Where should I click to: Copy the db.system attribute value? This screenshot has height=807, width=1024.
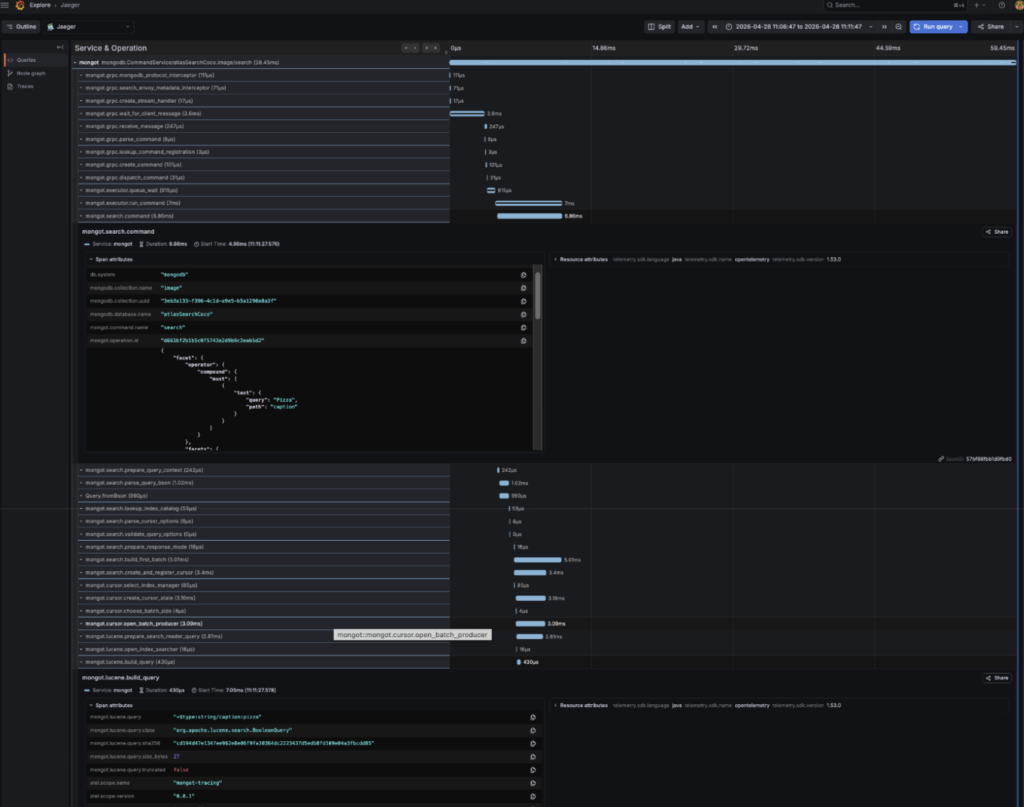coord(523,275)
